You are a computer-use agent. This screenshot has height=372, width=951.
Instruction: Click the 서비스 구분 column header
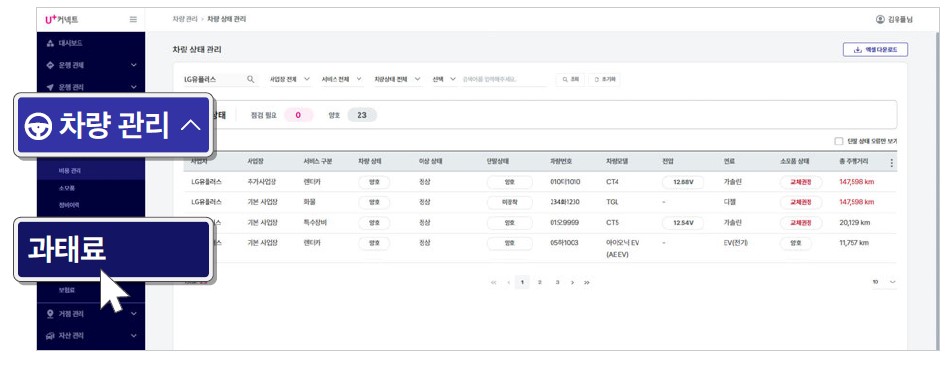[x=318, y=162]
